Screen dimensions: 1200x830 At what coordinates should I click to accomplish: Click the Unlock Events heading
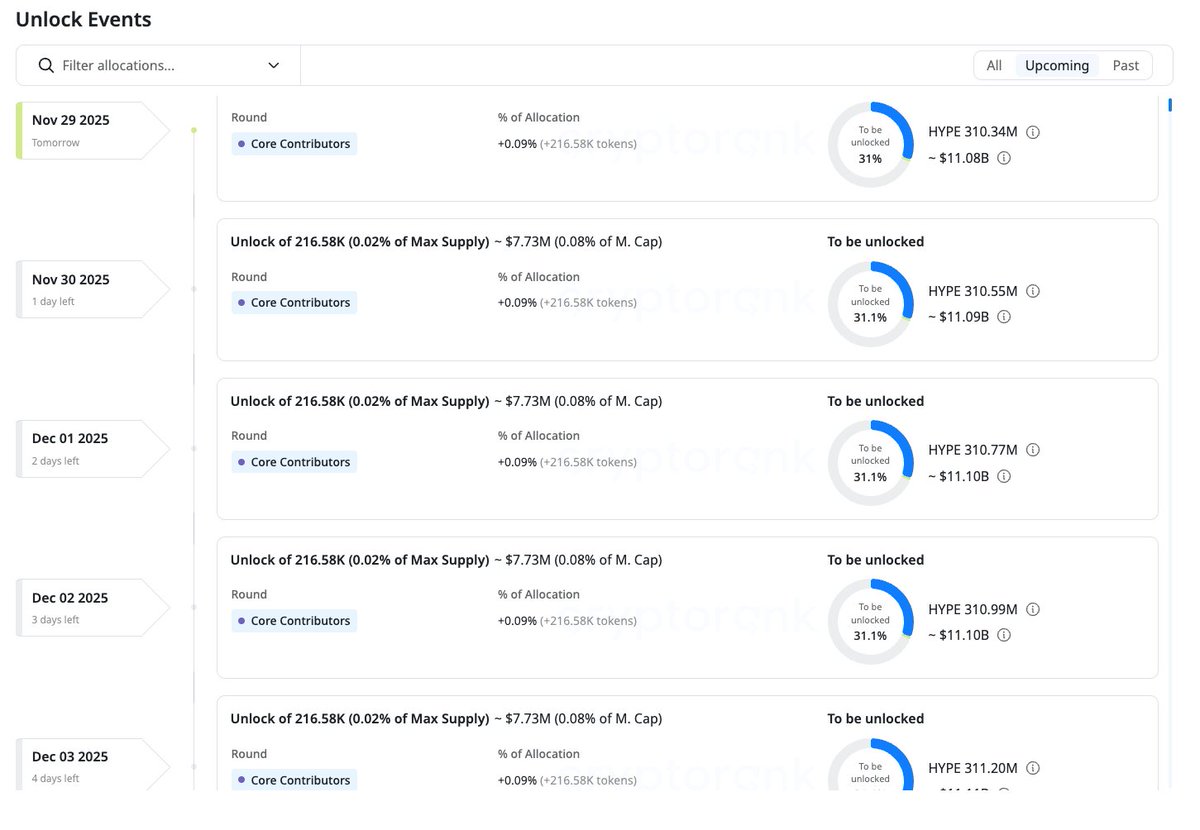point(84,19)
